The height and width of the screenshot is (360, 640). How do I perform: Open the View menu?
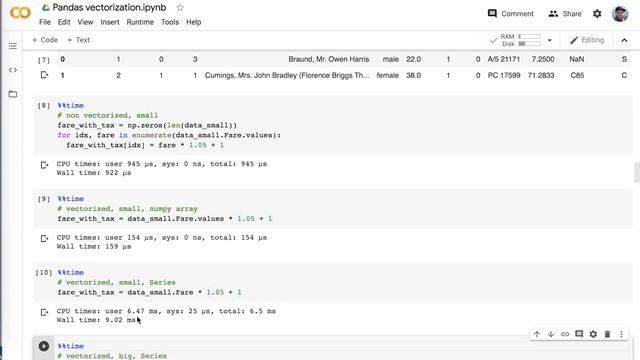[85, 22]
